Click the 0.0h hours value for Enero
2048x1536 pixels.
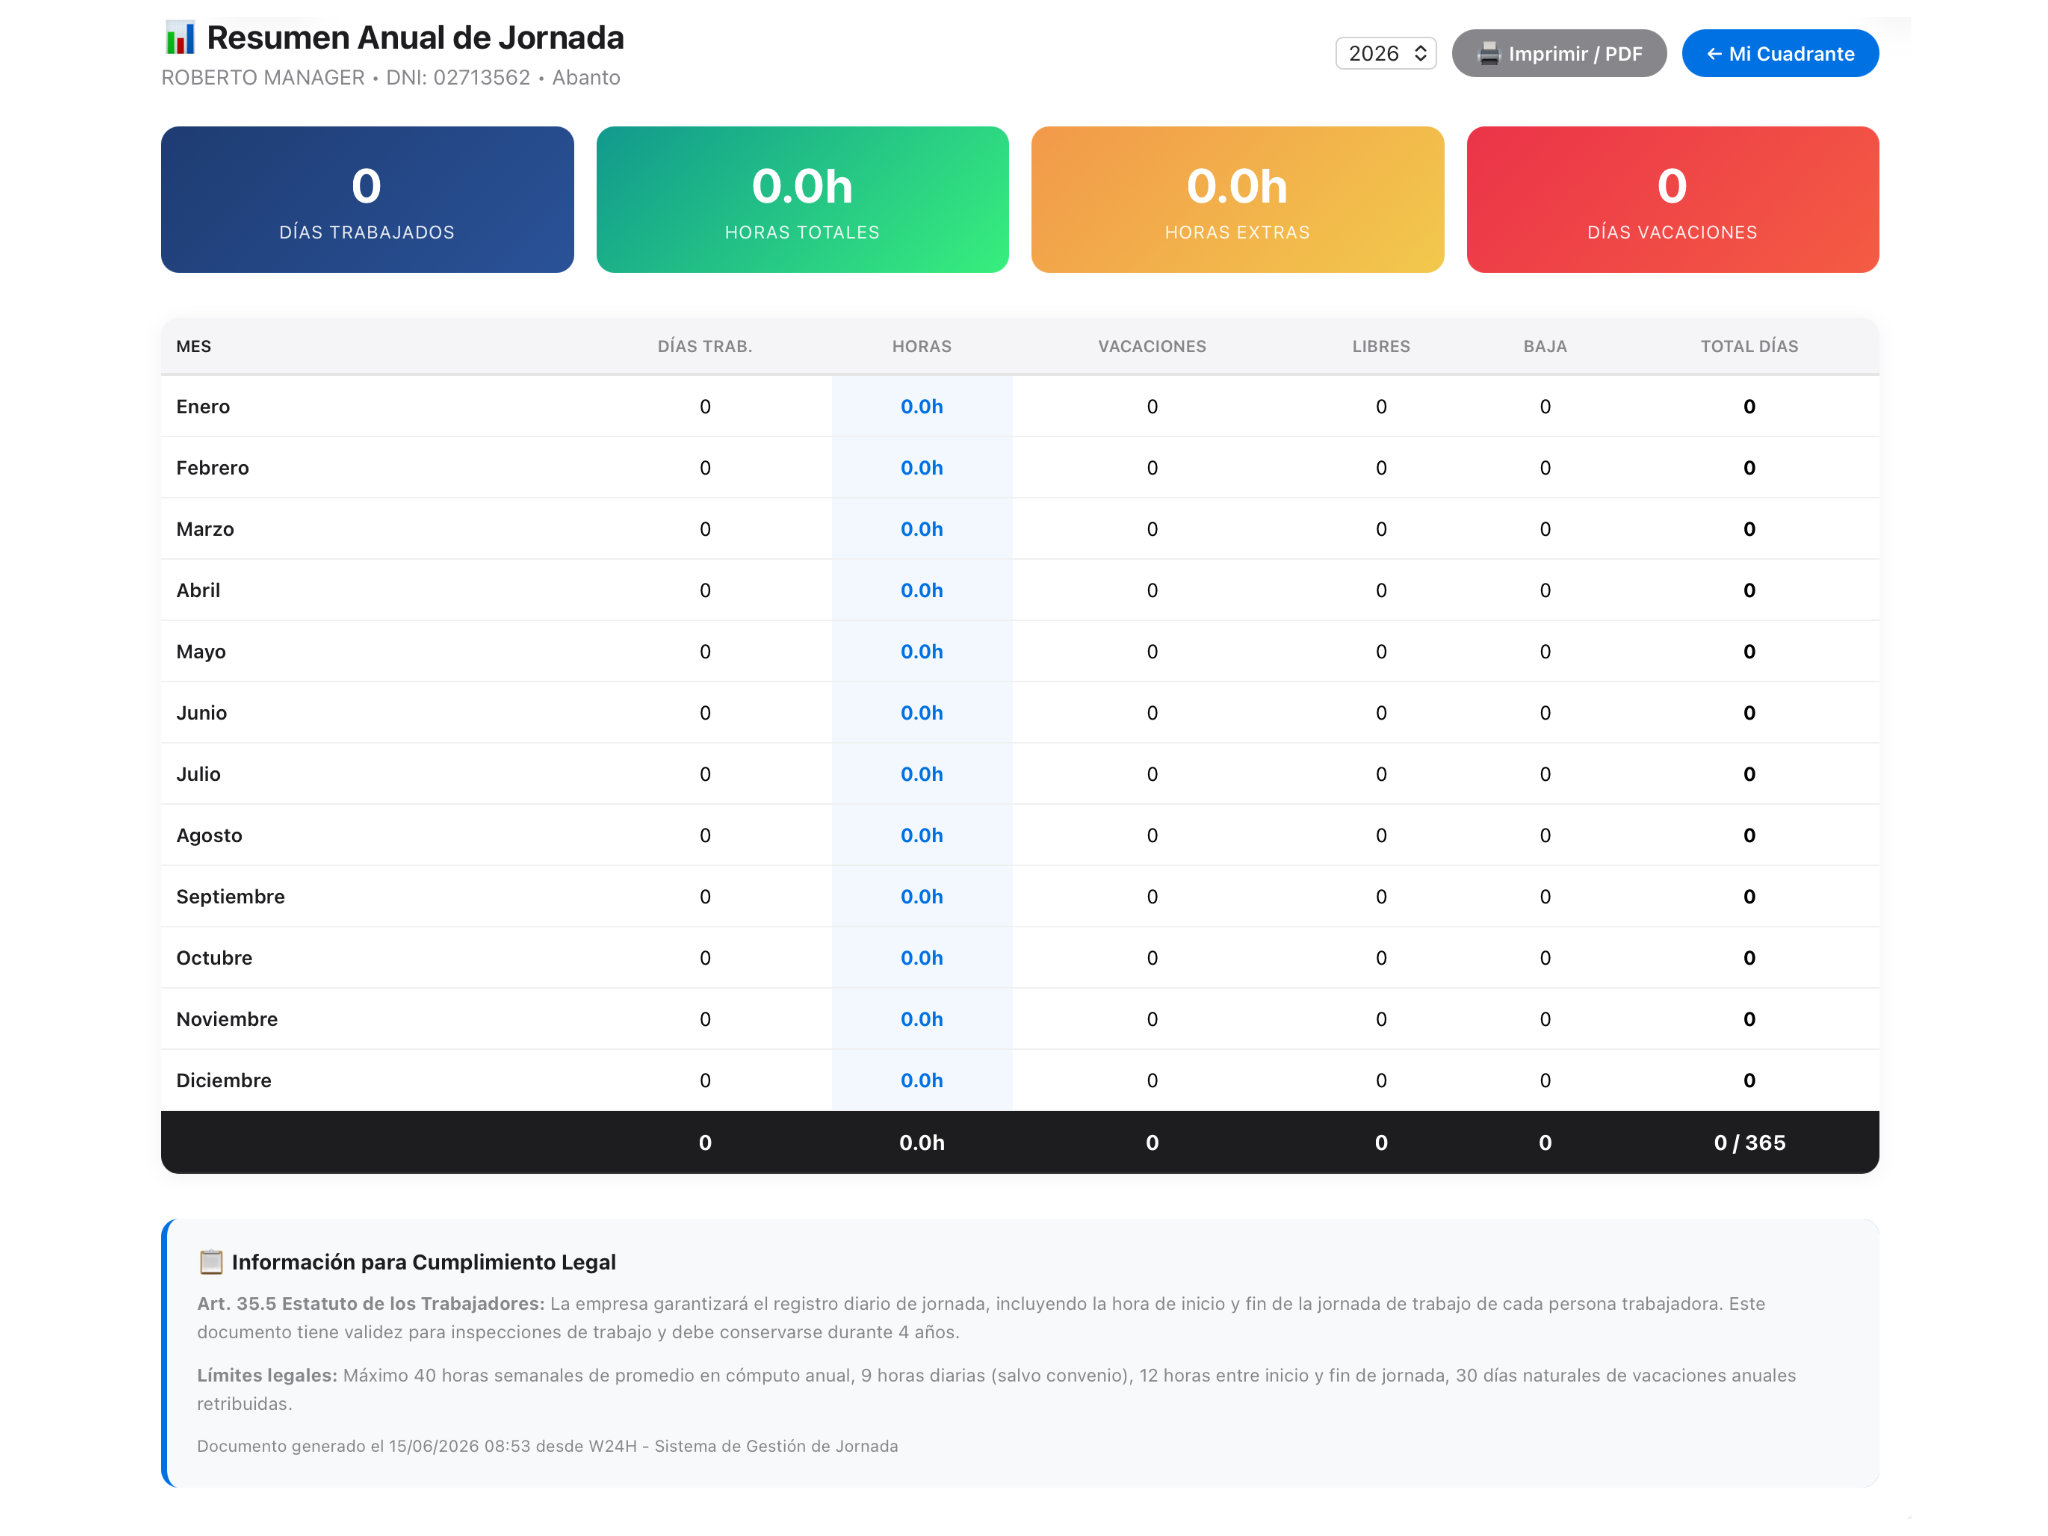coord(922,407)
